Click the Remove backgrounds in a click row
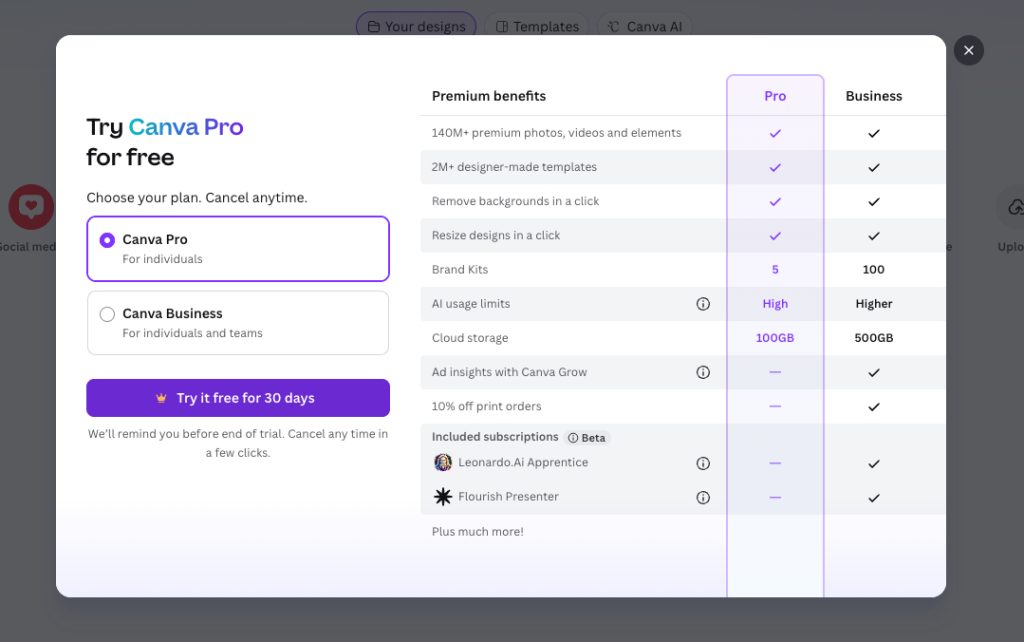 683,201
